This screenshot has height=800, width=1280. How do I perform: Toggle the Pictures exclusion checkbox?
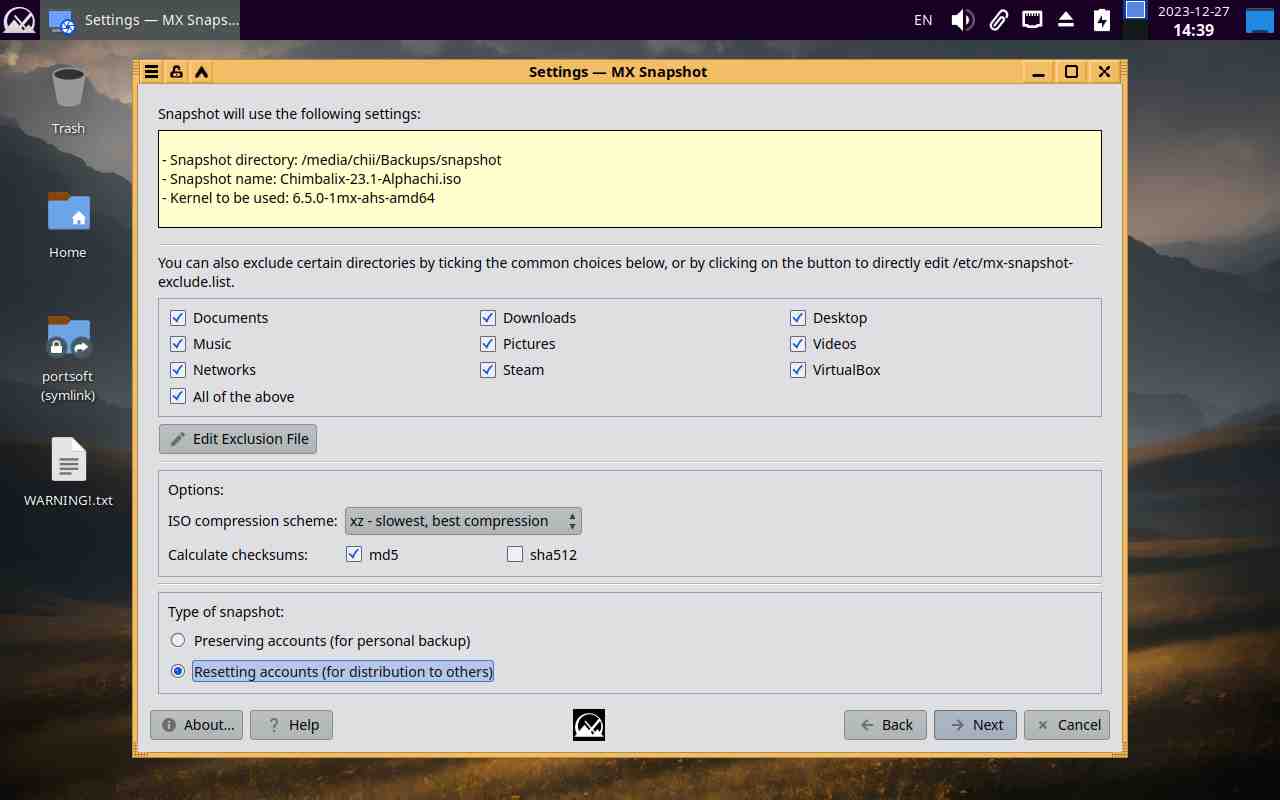click(x=488, y=344)
